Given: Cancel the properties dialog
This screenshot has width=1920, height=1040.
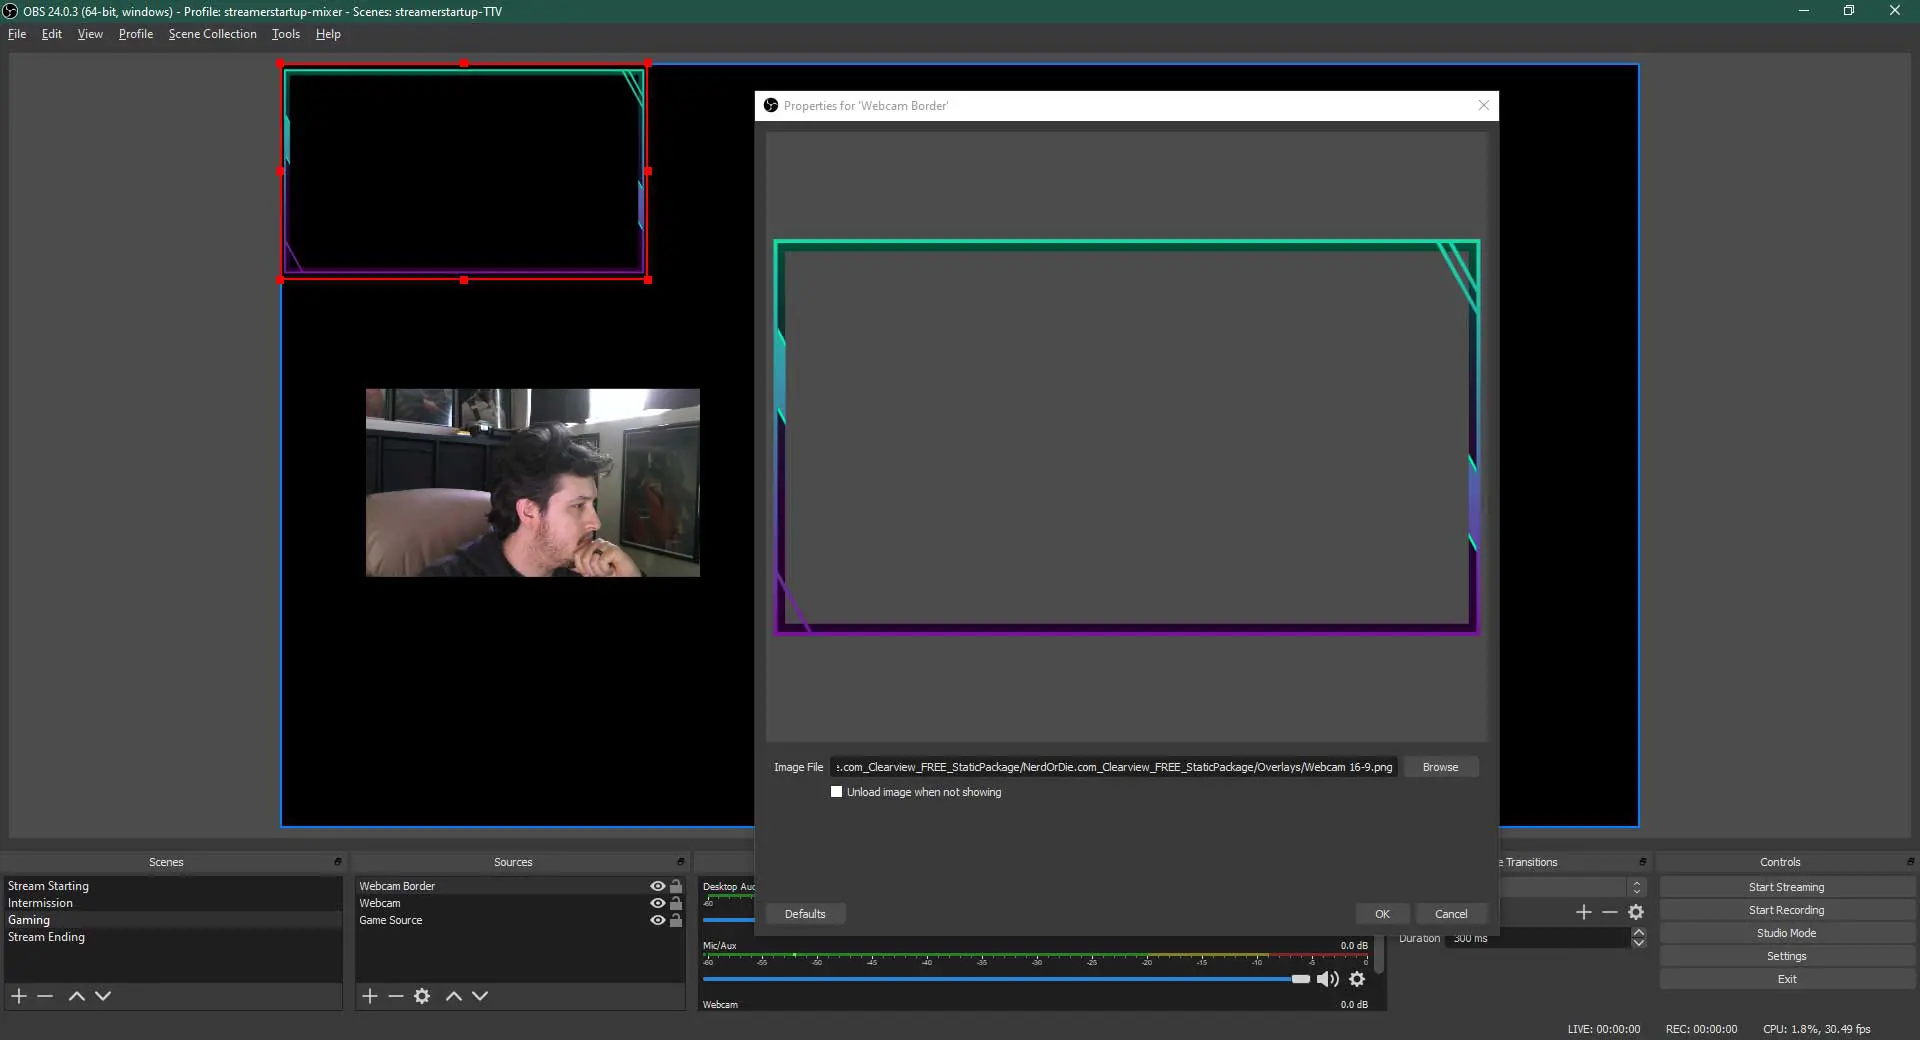Looking at the screenshot, I should click(1451, 914).
